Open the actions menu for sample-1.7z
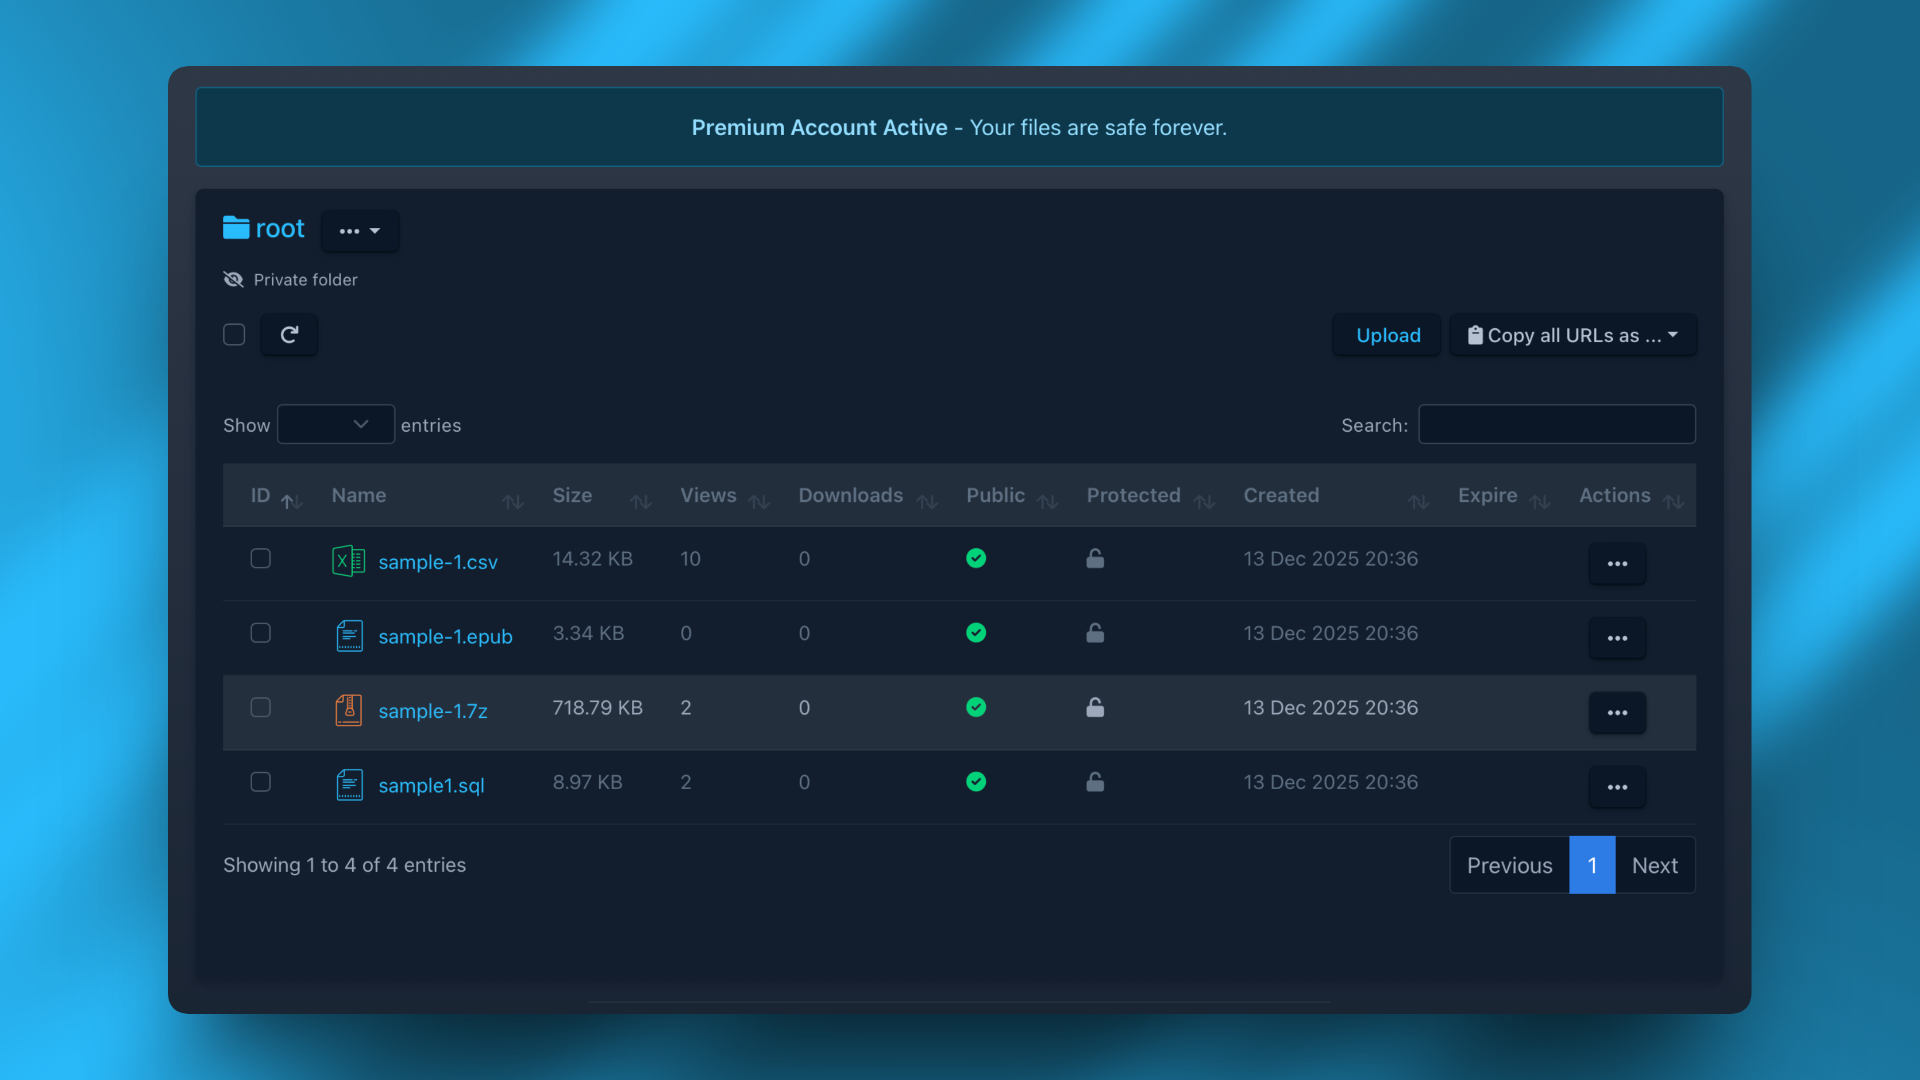1920x1080 pixels. point(1617,713)
